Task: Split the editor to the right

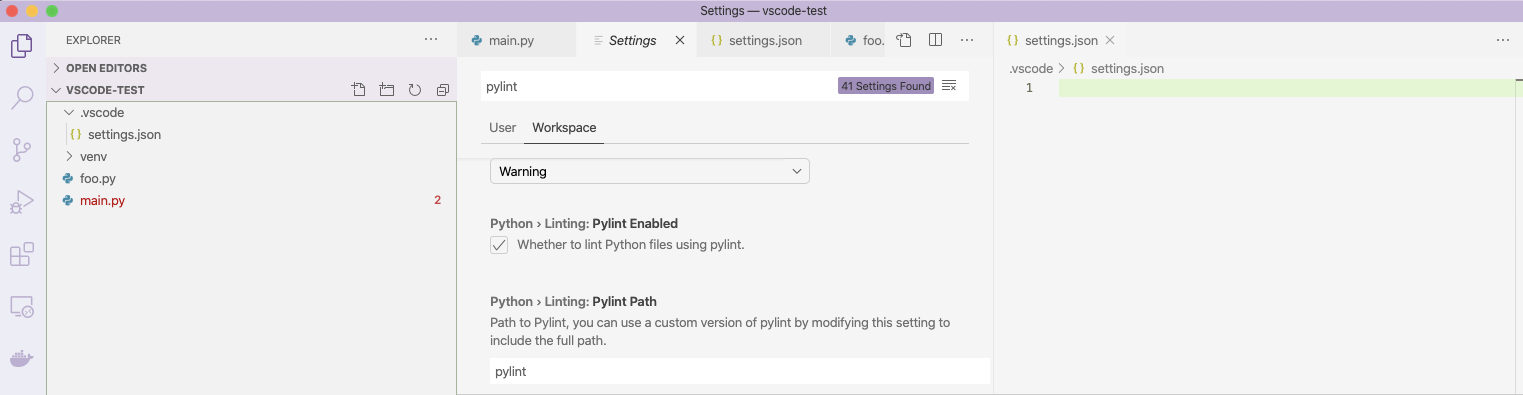Action: (x=936, y=40)
